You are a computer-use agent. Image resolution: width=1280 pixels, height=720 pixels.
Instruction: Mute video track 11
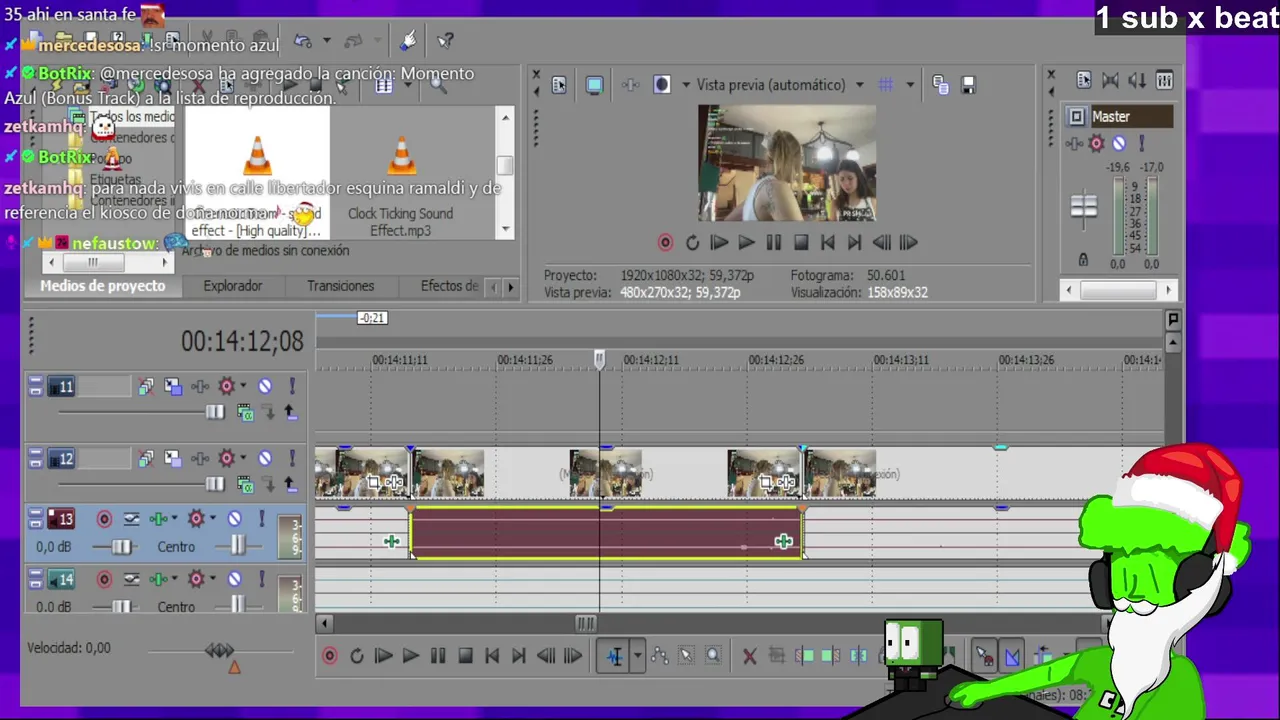[265, 386]
